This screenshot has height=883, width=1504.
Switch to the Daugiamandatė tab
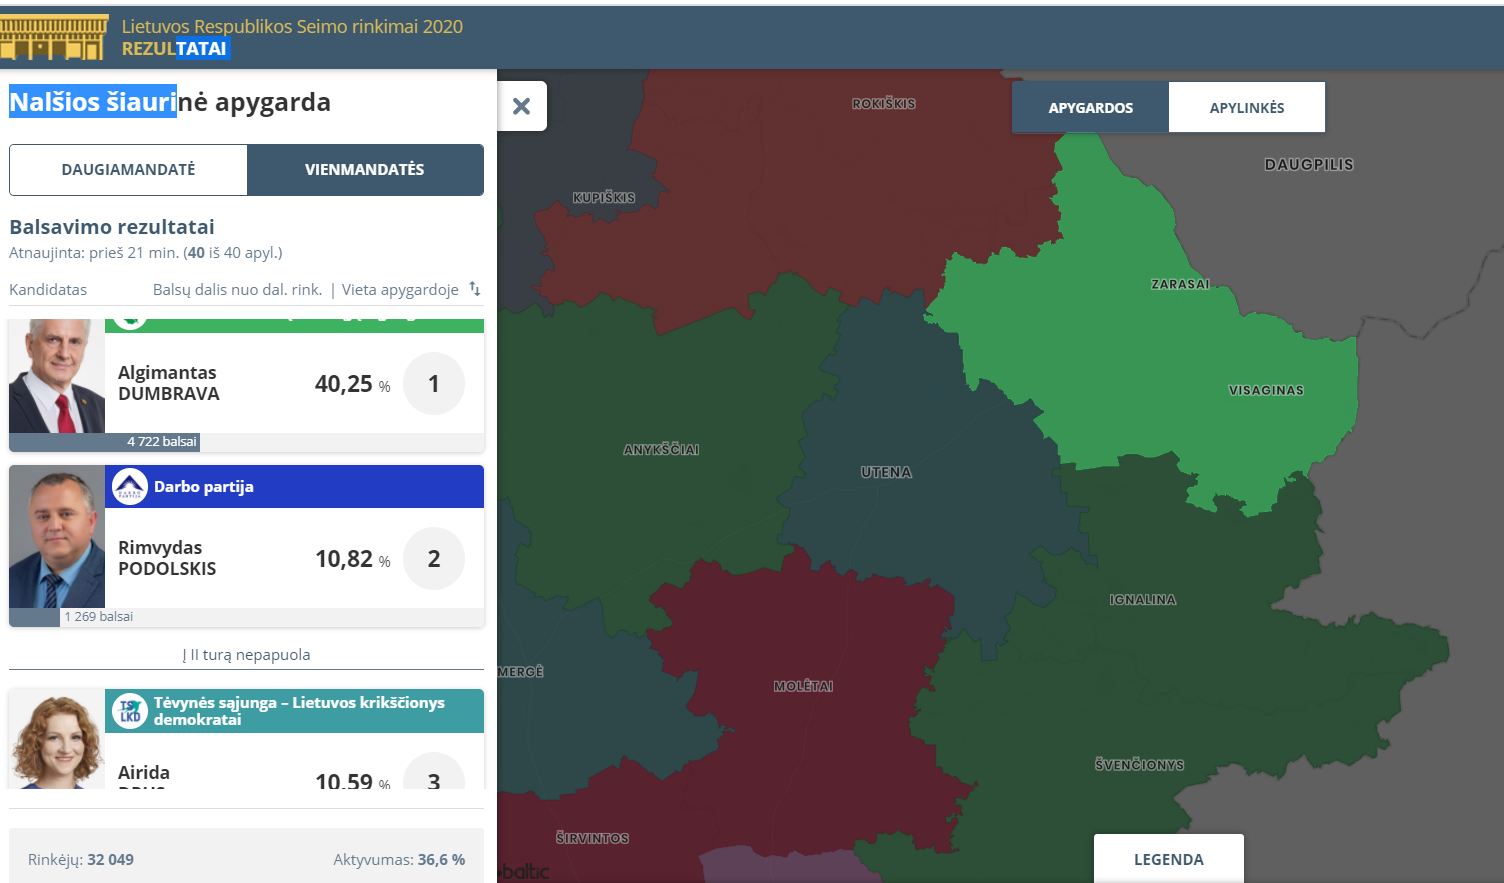pyautogui.click(x=128, y=170)
